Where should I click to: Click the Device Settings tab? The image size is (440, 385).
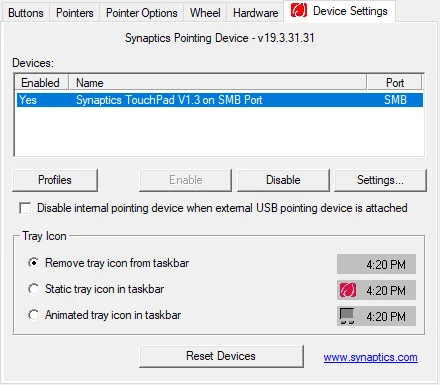[340, 11]
